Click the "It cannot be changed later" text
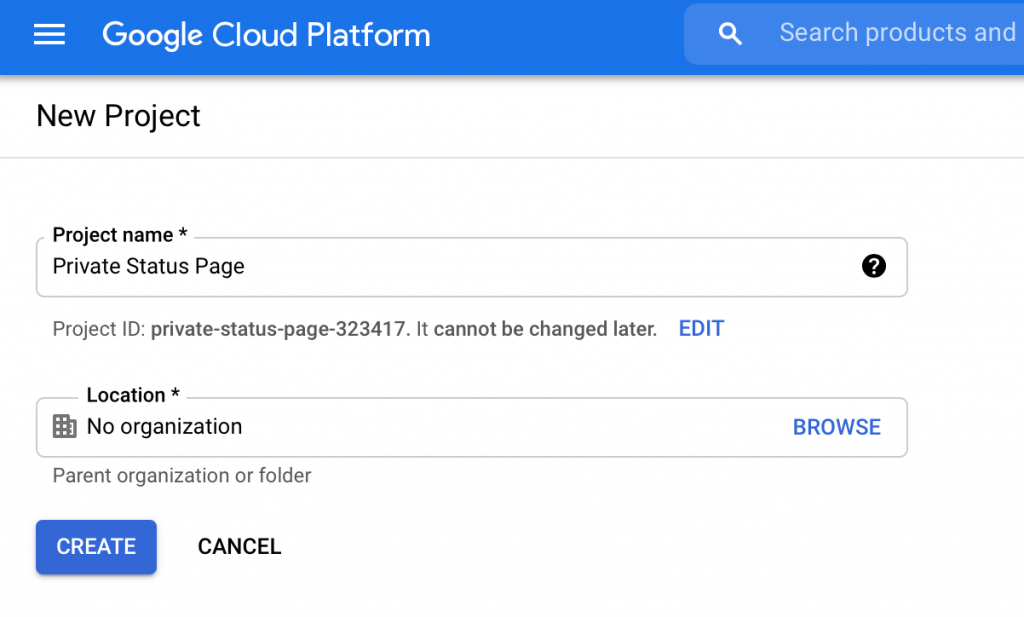This screenshot has height=617, width=1024. tap(536, 328)
